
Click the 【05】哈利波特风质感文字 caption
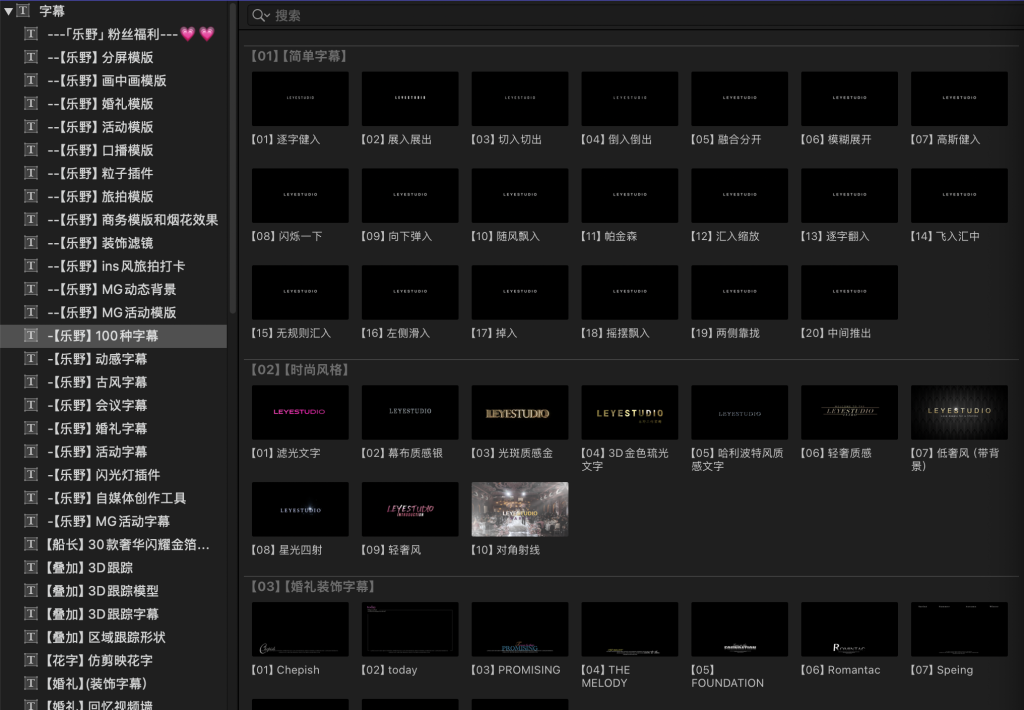coord(737,459)
